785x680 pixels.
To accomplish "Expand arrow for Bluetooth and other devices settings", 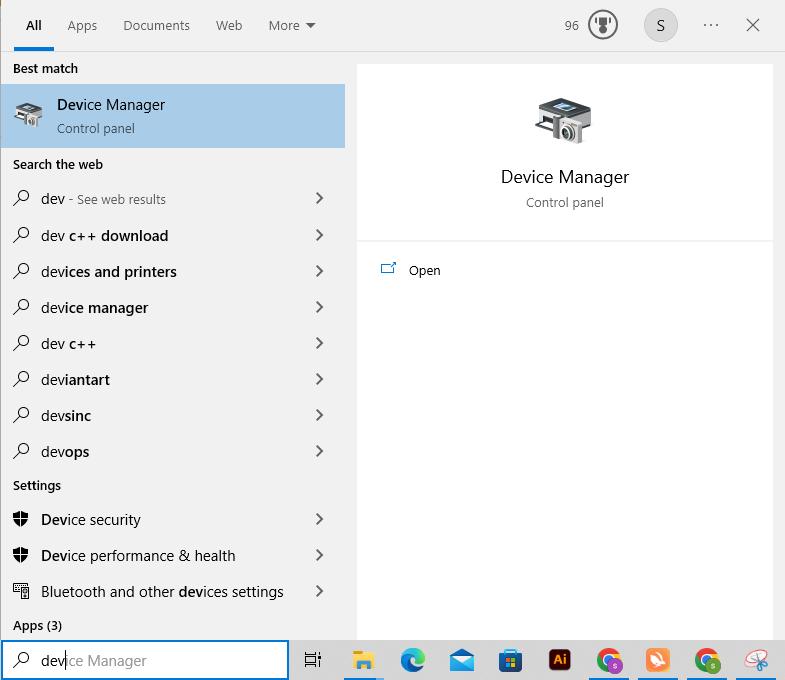I will pyautogui.click(x=319, y=591).
